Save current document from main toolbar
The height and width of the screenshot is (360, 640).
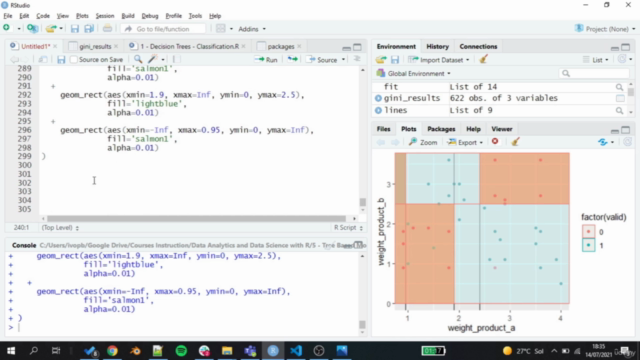[74, 29]
